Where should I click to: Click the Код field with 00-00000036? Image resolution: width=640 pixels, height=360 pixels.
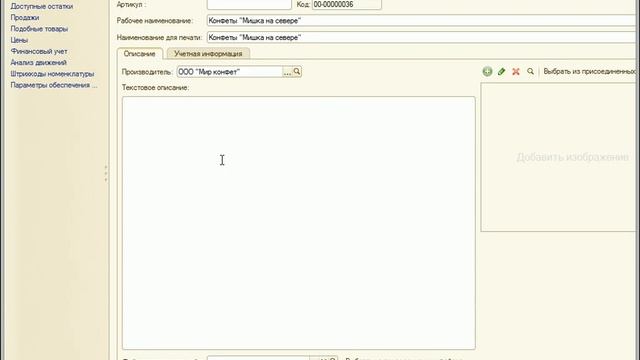click(x=347, y=4)
